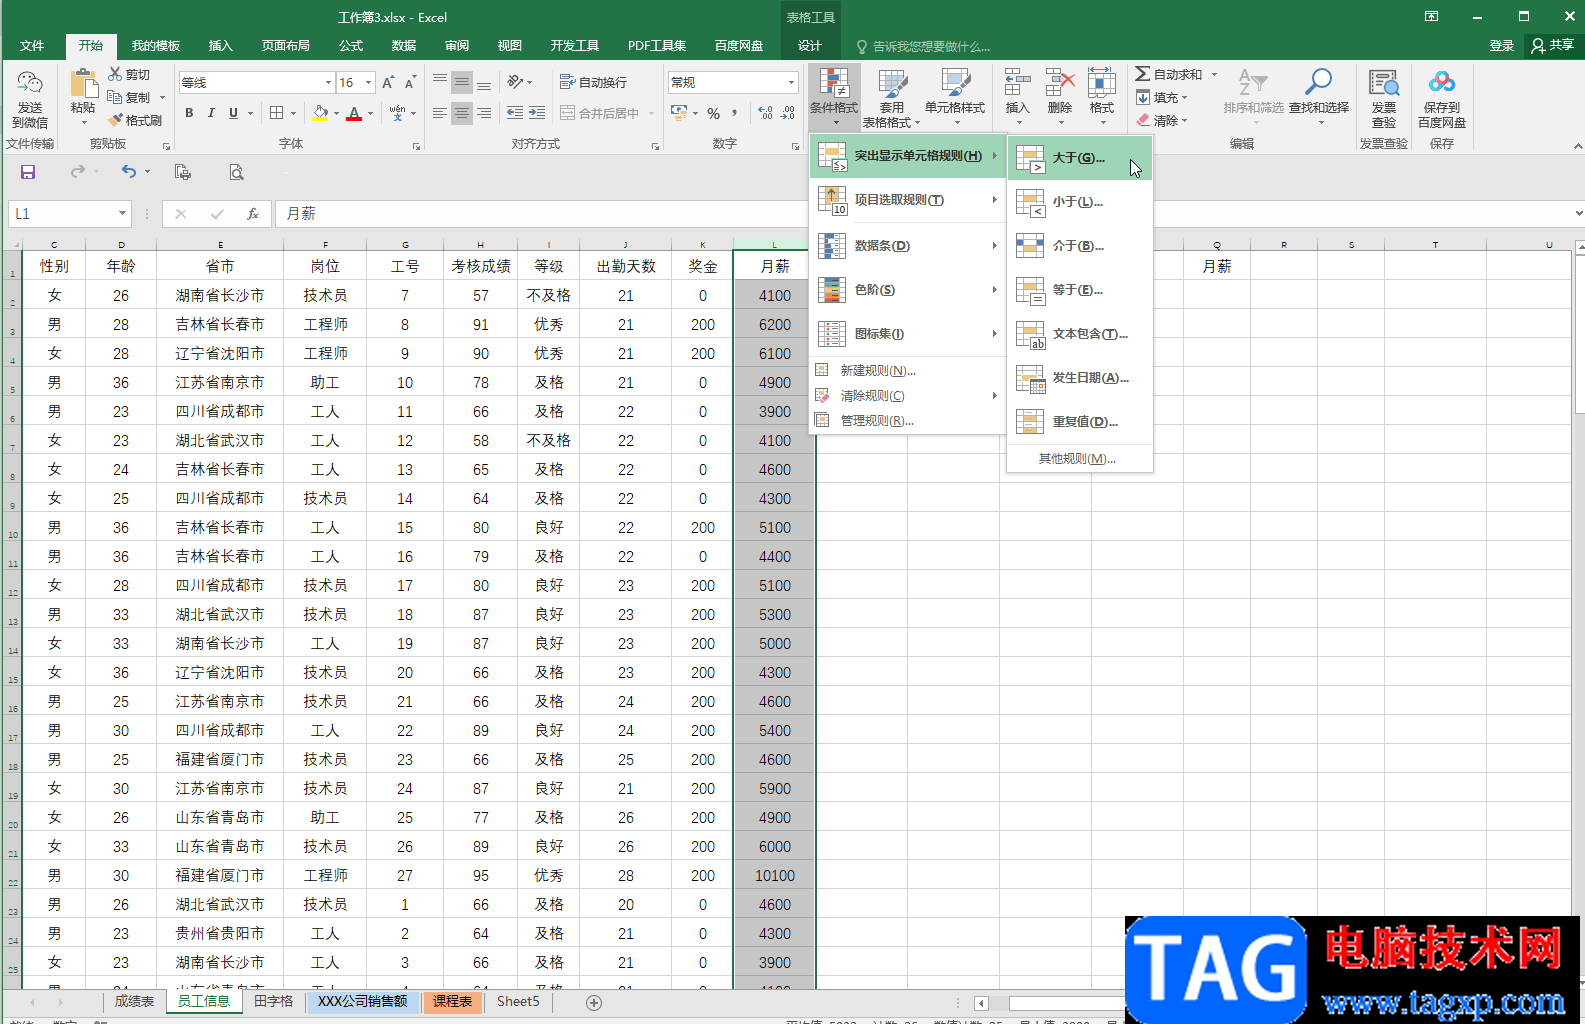Click the Format Painter brush icon
This screenshot has width=1585, height=1024.
pos(116,120)
